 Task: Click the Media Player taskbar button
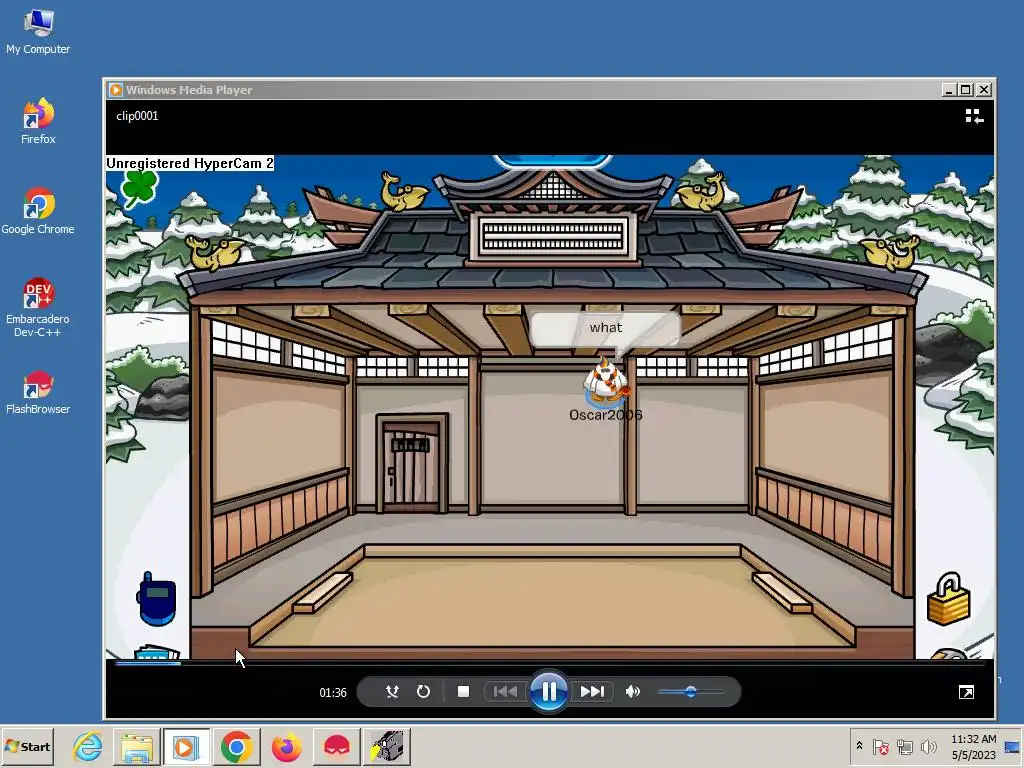pyautogui.click(x=186, y=746)
